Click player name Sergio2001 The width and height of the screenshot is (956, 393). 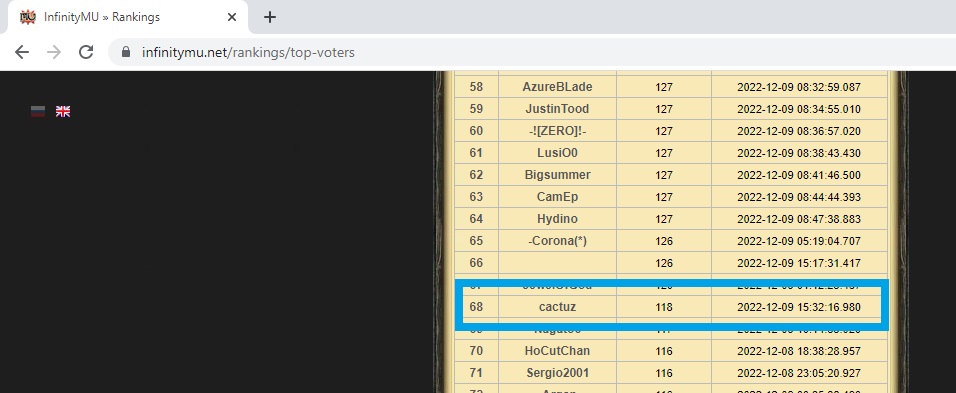557,373
